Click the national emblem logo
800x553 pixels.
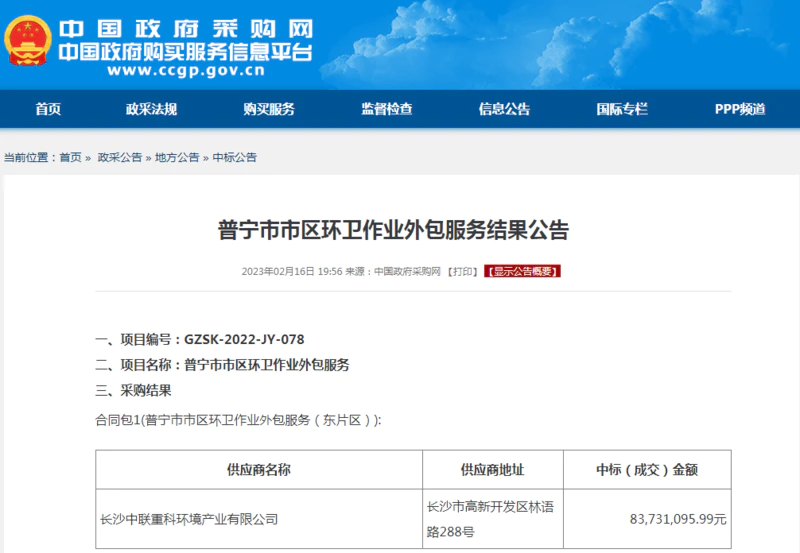pyautogui.click(x=30, y=45)
